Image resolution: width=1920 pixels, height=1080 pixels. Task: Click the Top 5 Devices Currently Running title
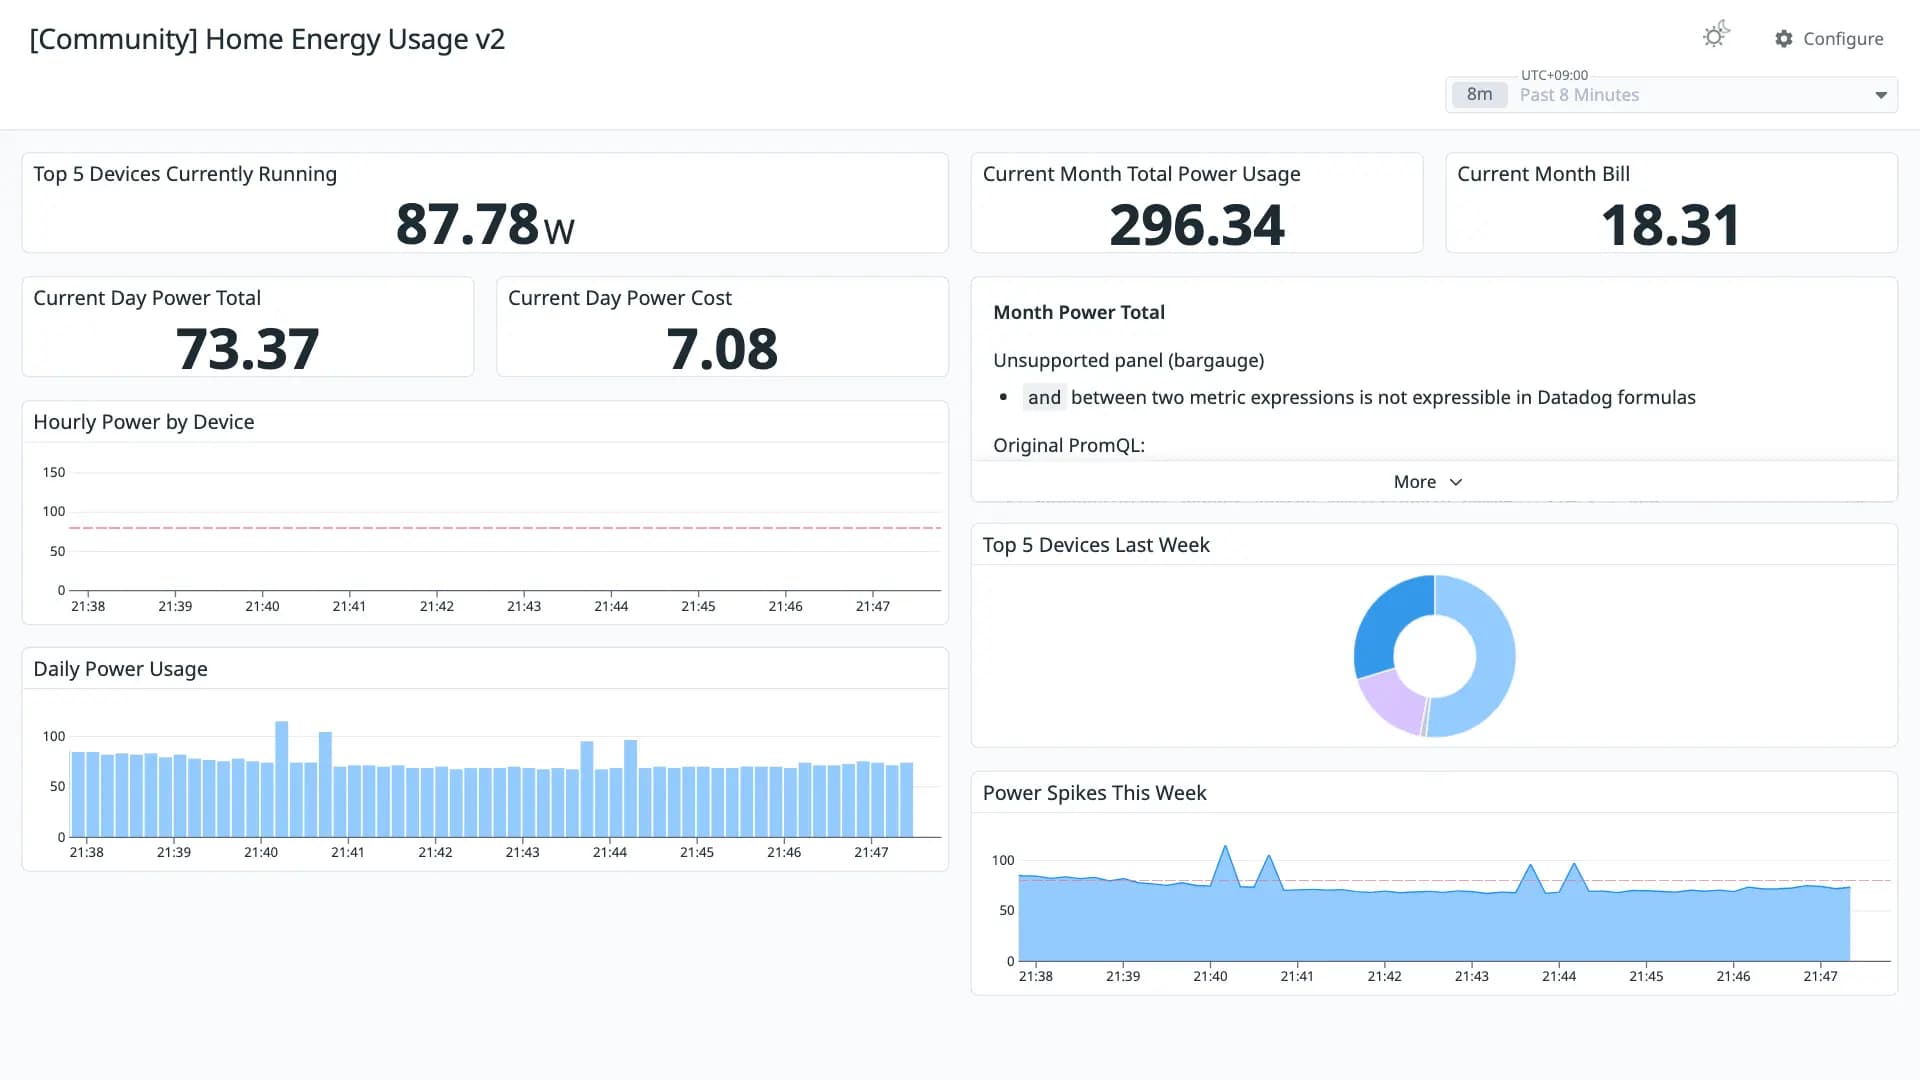pyautogui.click(x=185, y=174)
